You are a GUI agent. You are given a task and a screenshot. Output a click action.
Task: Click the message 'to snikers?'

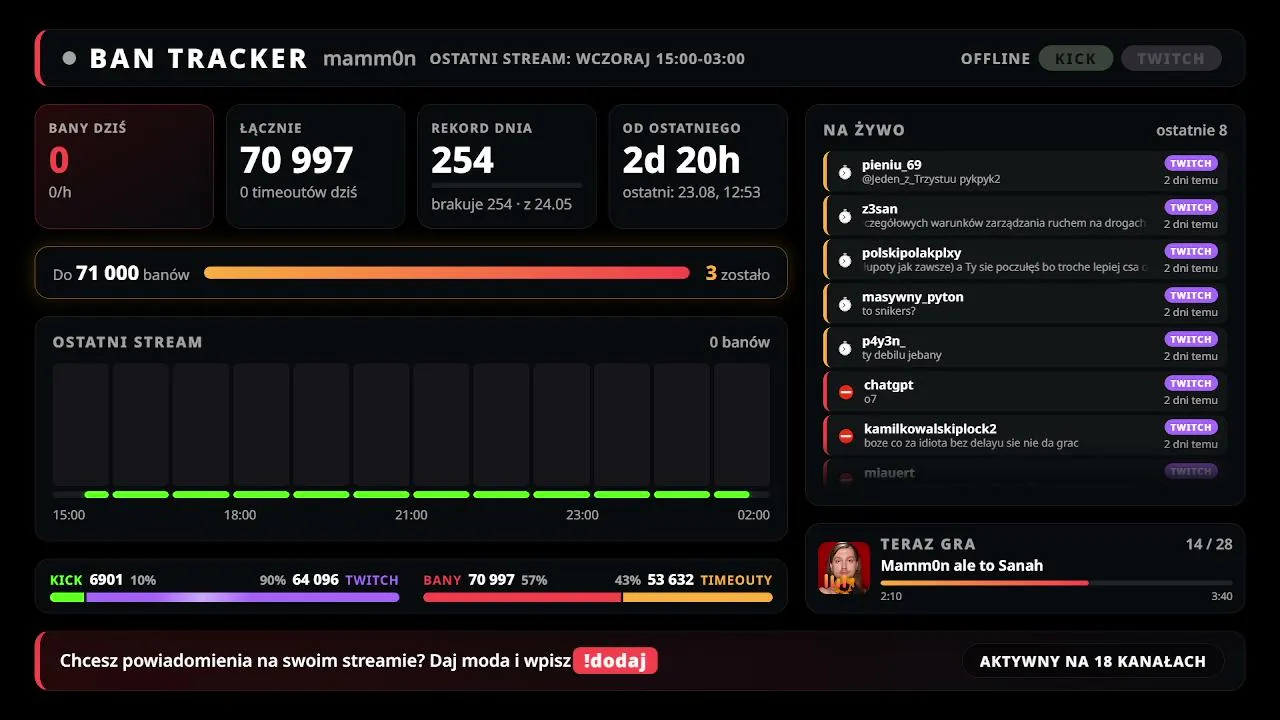click(889, 312)
